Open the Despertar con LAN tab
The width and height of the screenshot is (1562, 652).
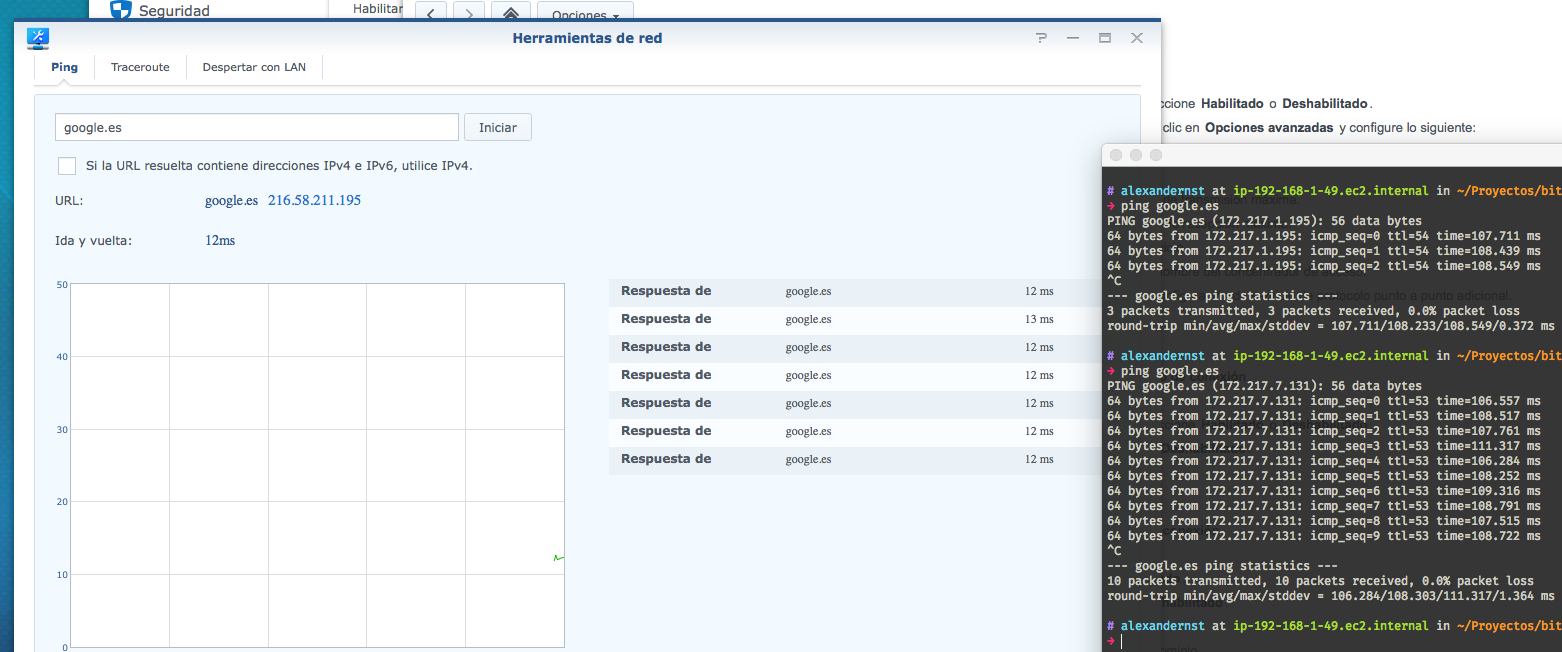point(254,67)
